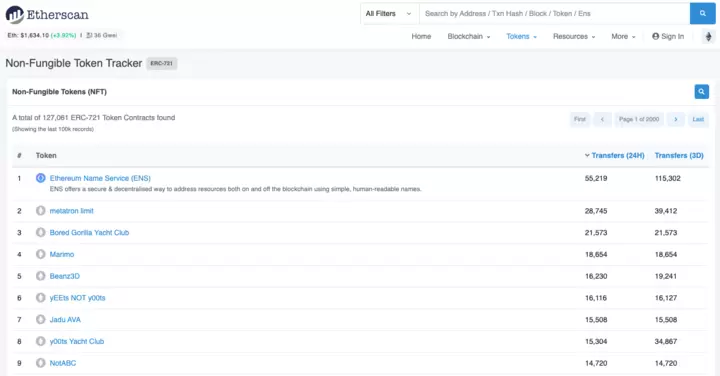Viewport: 720px width, 376px height.
Task: Click the y00ts Yacht Club token icon
Action: [40, 341]
